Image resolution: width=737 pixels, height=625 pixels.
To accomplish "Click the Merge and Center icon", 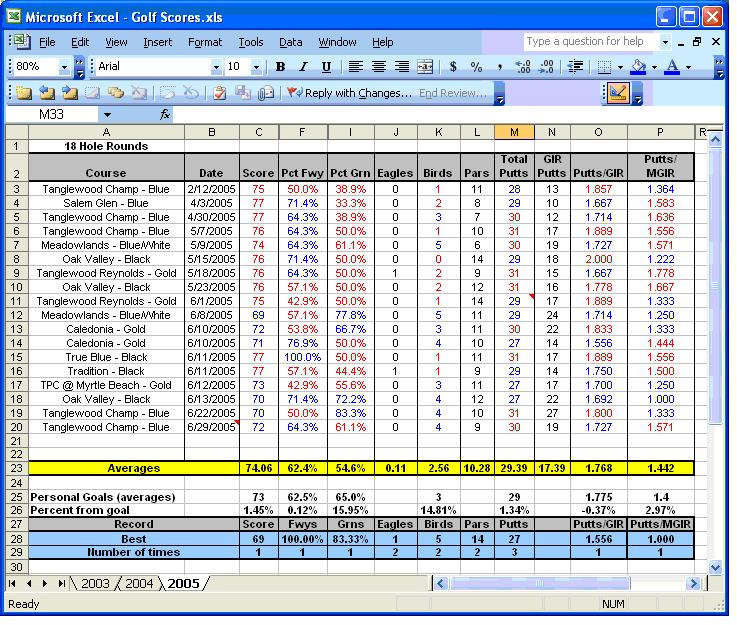I will coord(425,67).
